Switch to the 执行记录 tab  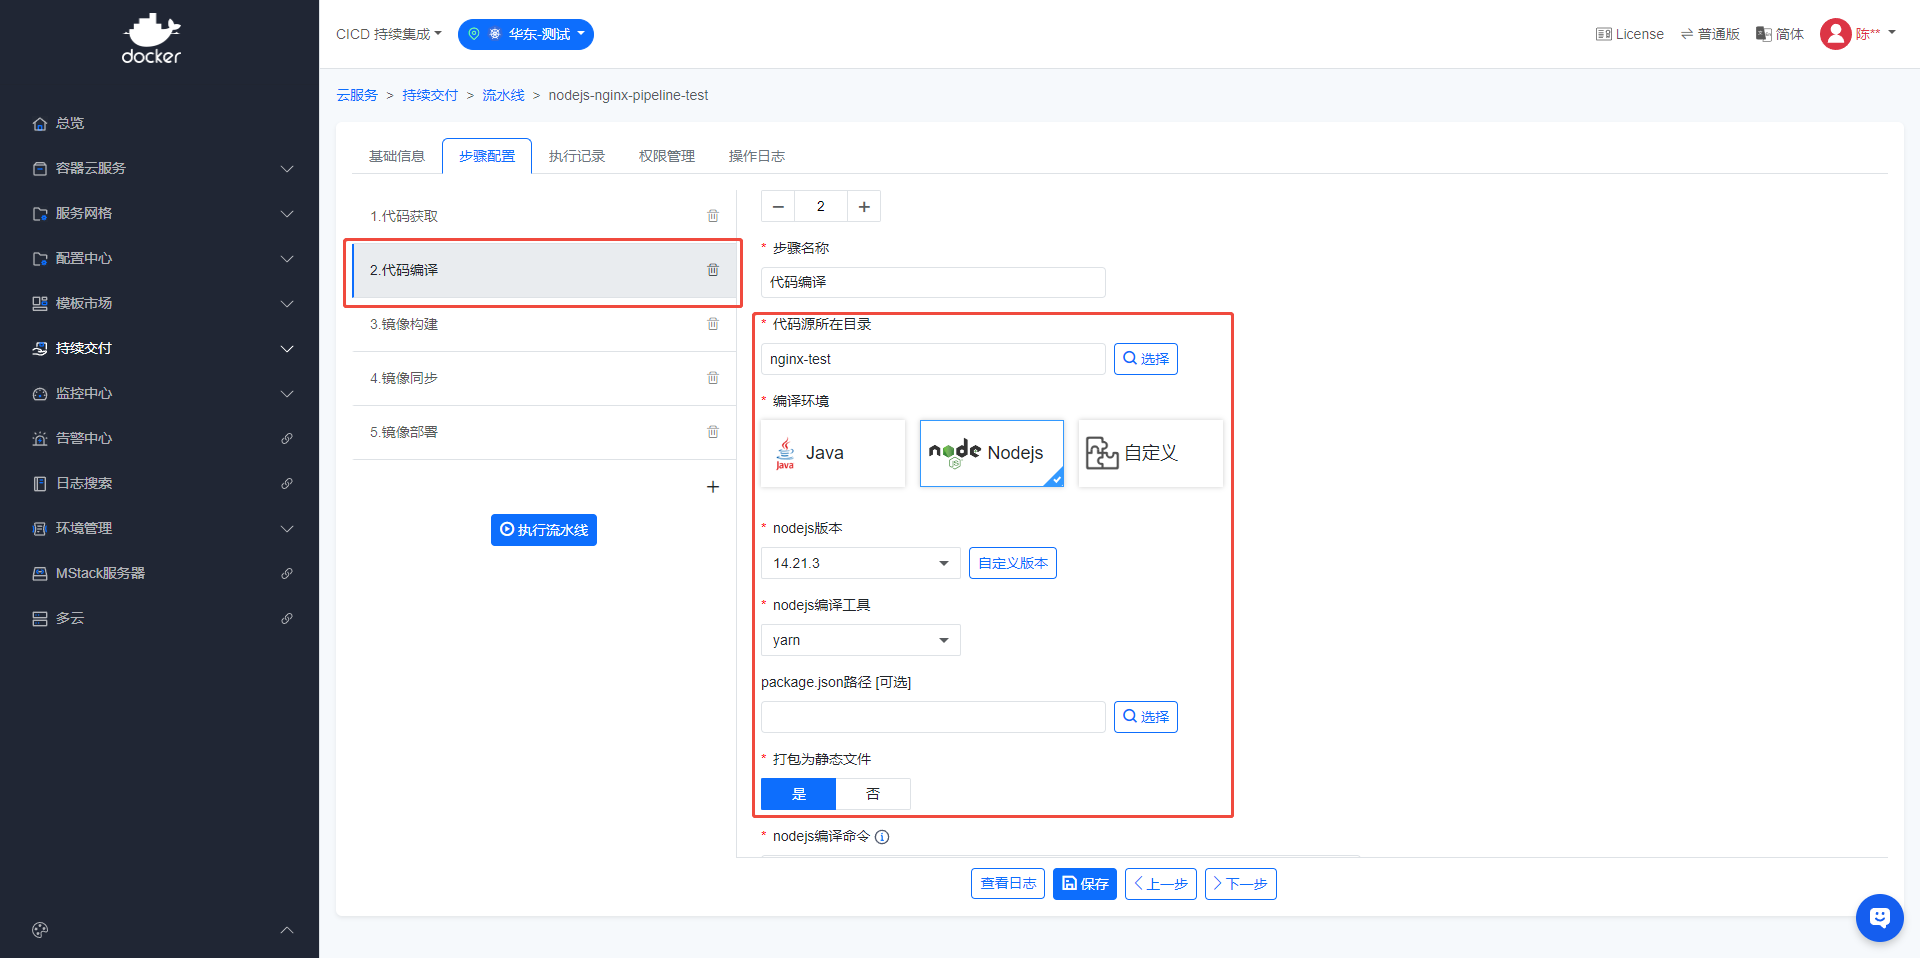(x=577, y=156)
